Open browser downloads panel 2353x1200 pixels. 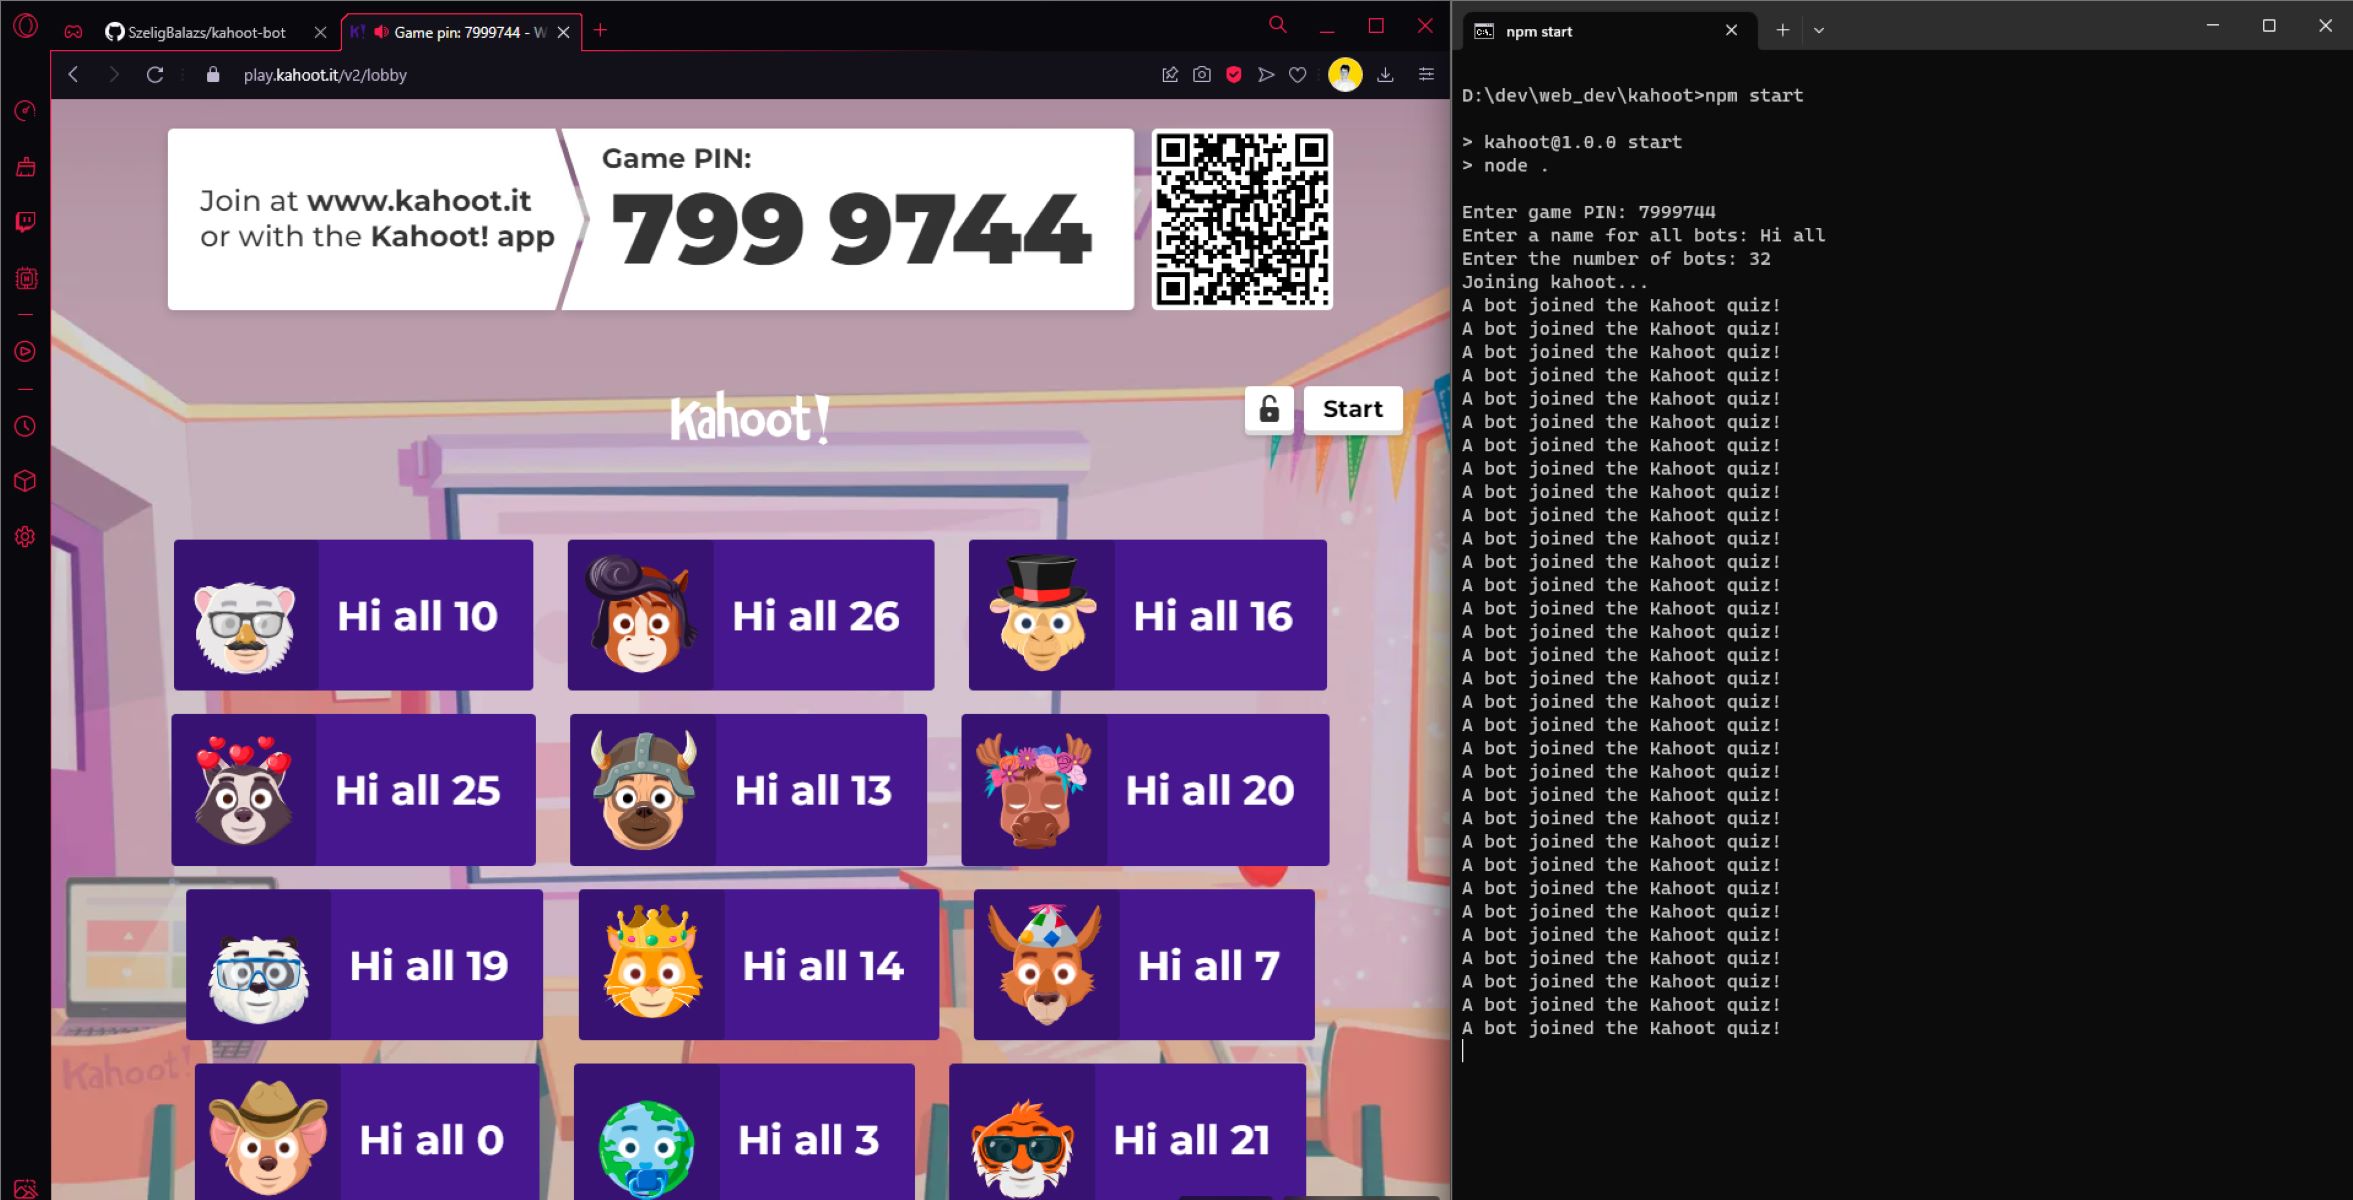[1385, 75]
